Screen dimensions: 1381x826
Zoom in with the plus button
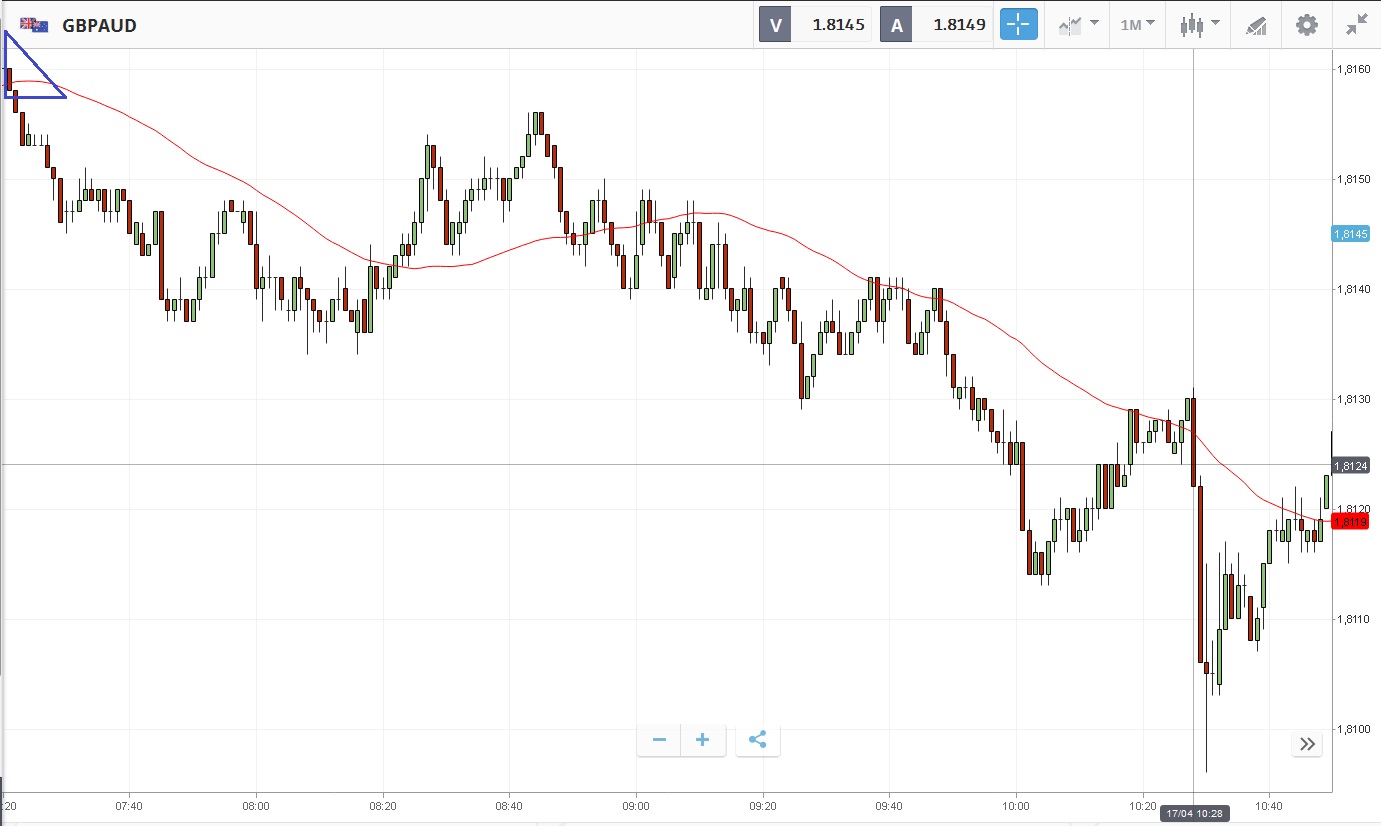702,740
